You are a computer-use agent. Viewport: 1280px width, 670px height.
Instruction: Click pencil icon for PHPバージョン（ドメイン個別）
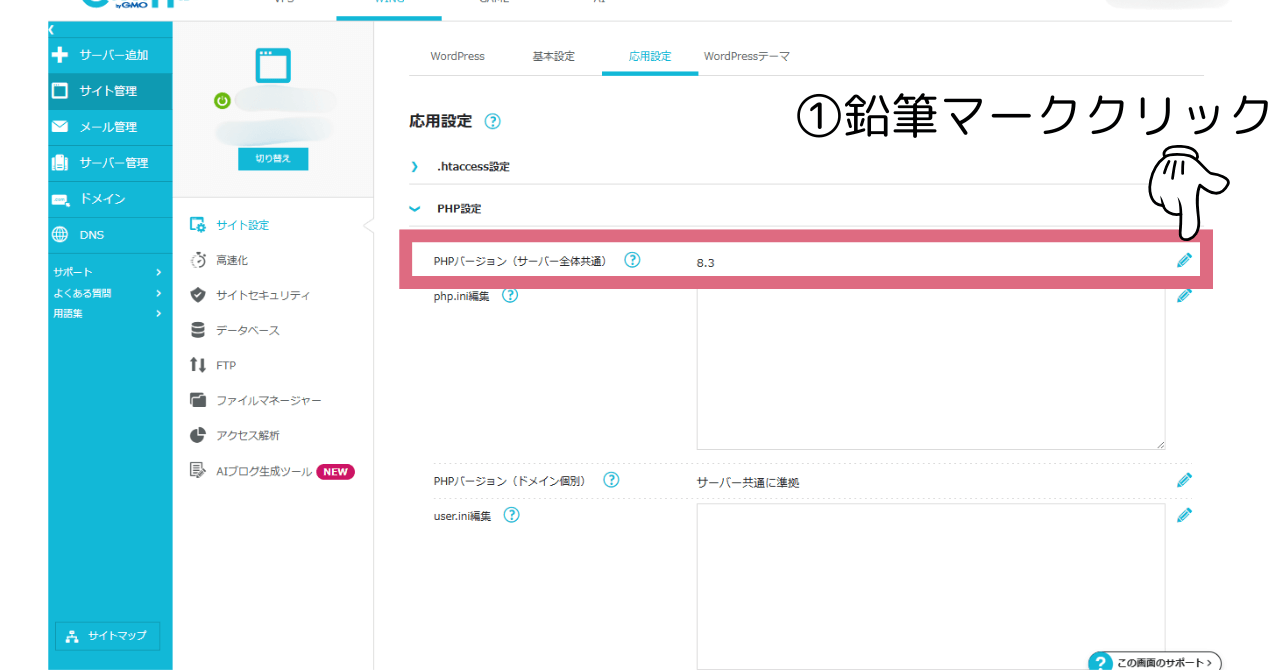click(1184, 480)
